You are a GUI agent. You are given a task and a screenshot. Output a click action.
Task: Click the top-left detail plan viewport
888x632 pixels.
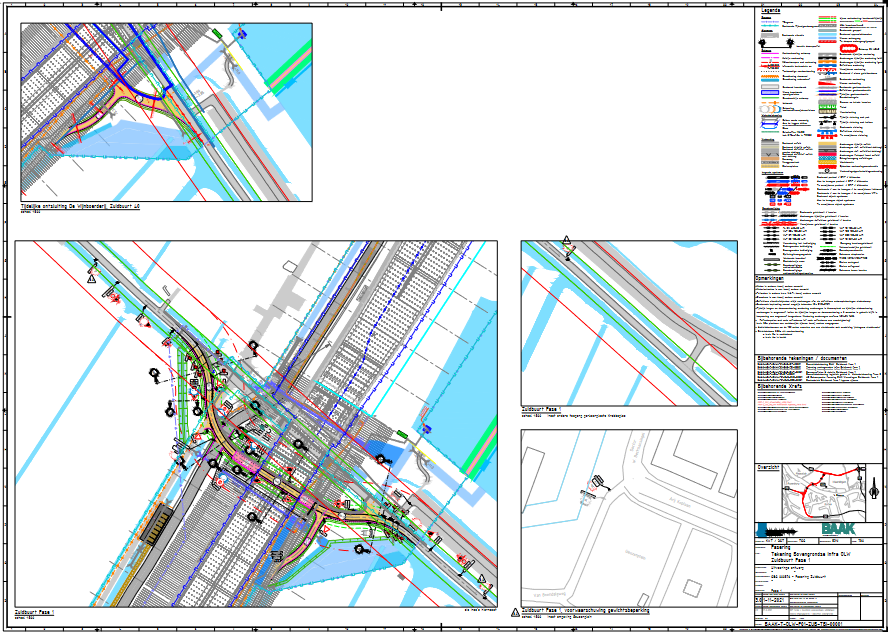point(166,112)
